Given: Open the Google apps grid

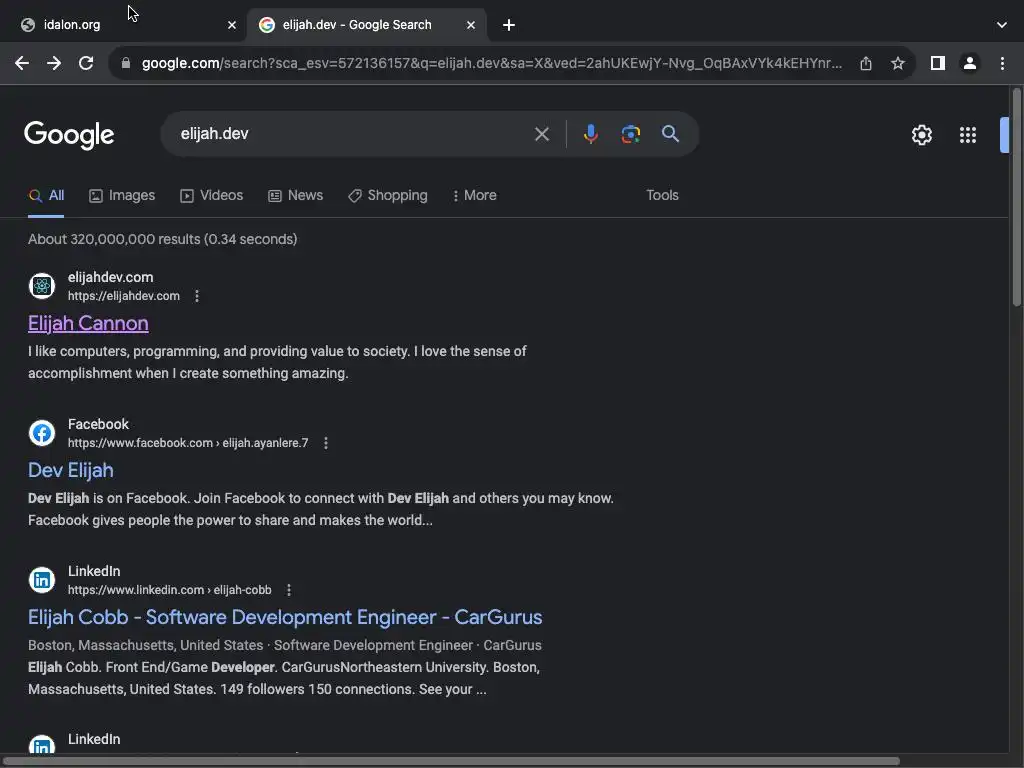Looking at the screenshot, I should [x=968, y=135].
